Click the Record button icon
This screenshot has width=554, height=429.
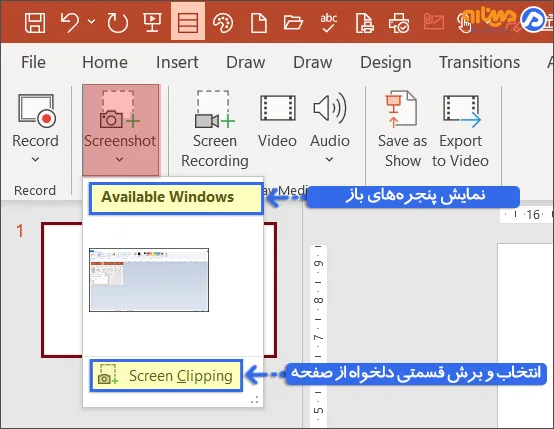(x=37, y=110)
